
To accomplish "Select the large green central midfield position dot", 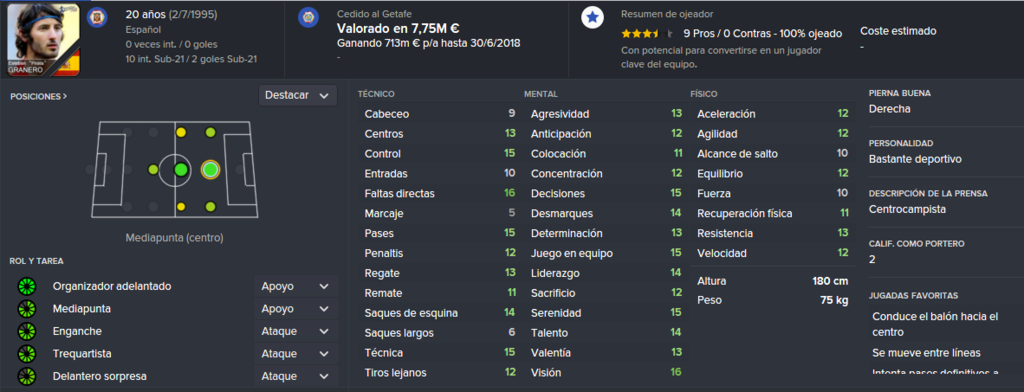I will (181, 170).
